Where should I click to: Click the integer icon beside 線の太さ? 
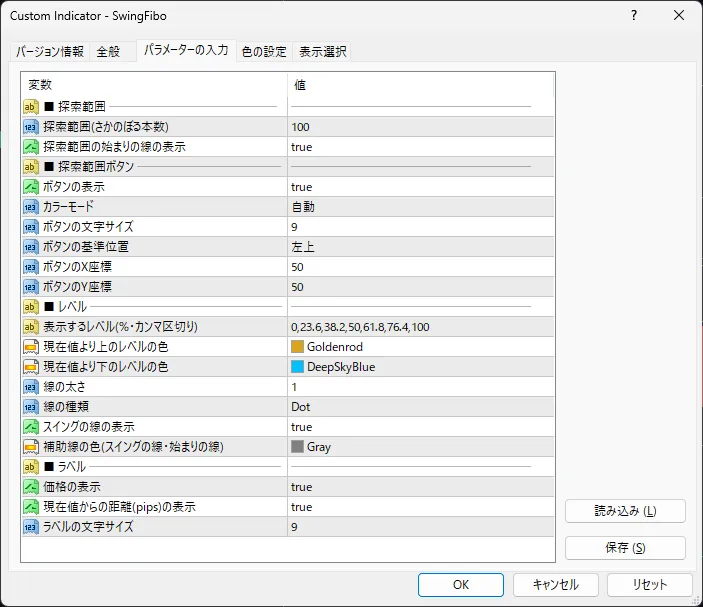tap(30, 386)
